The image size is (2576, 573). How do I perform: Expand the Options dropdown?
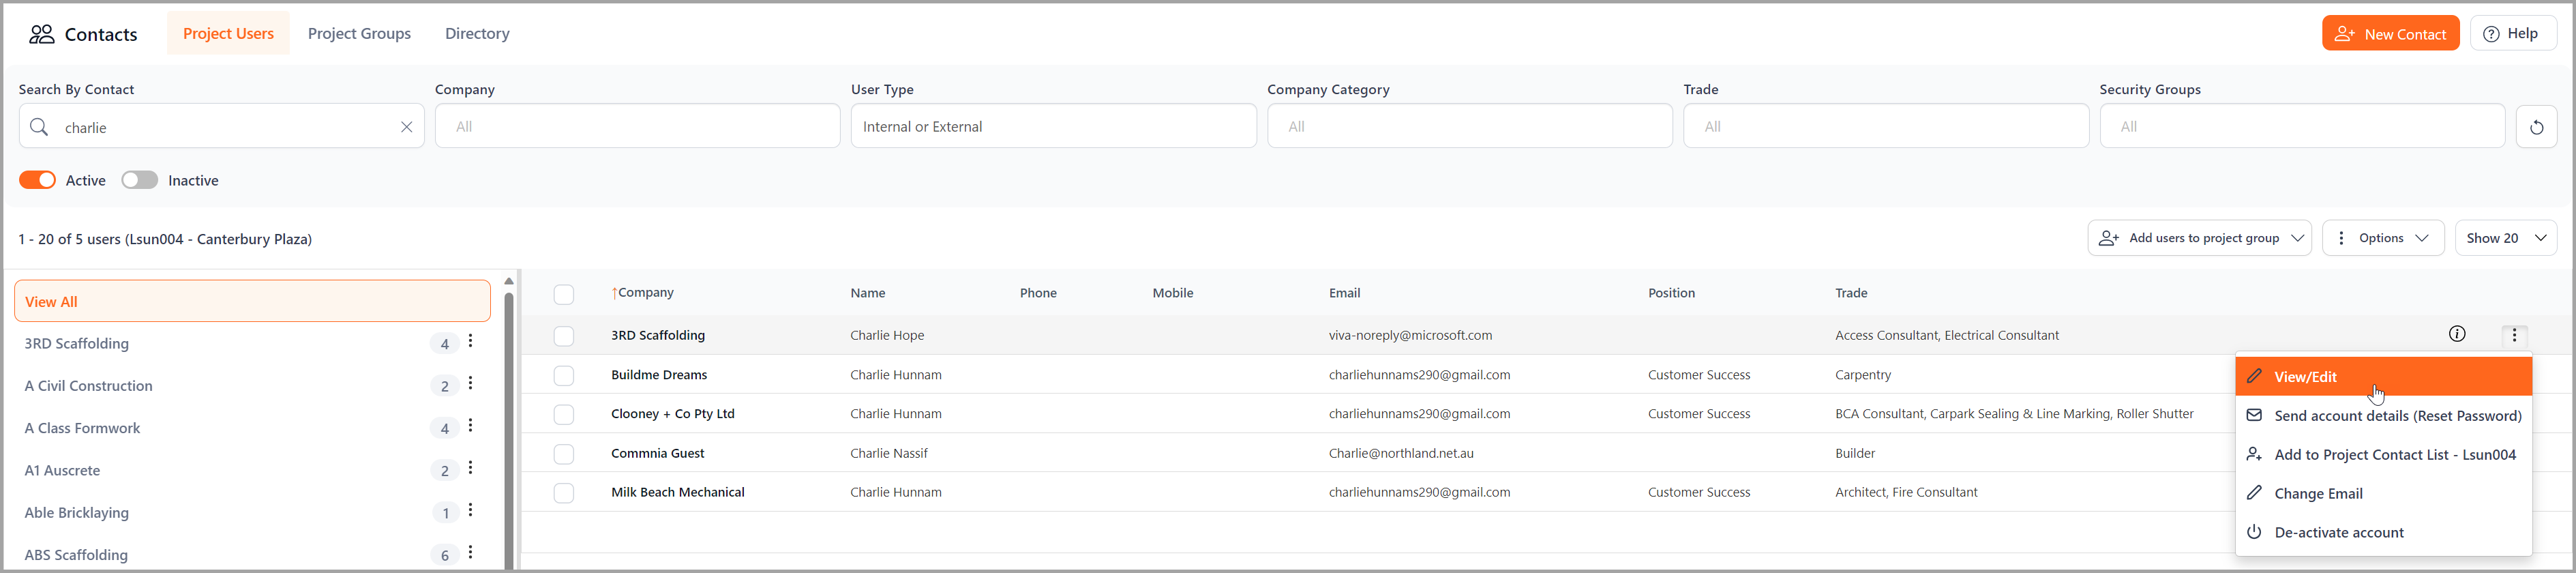pyautogui.click(x=2383, y=238)
